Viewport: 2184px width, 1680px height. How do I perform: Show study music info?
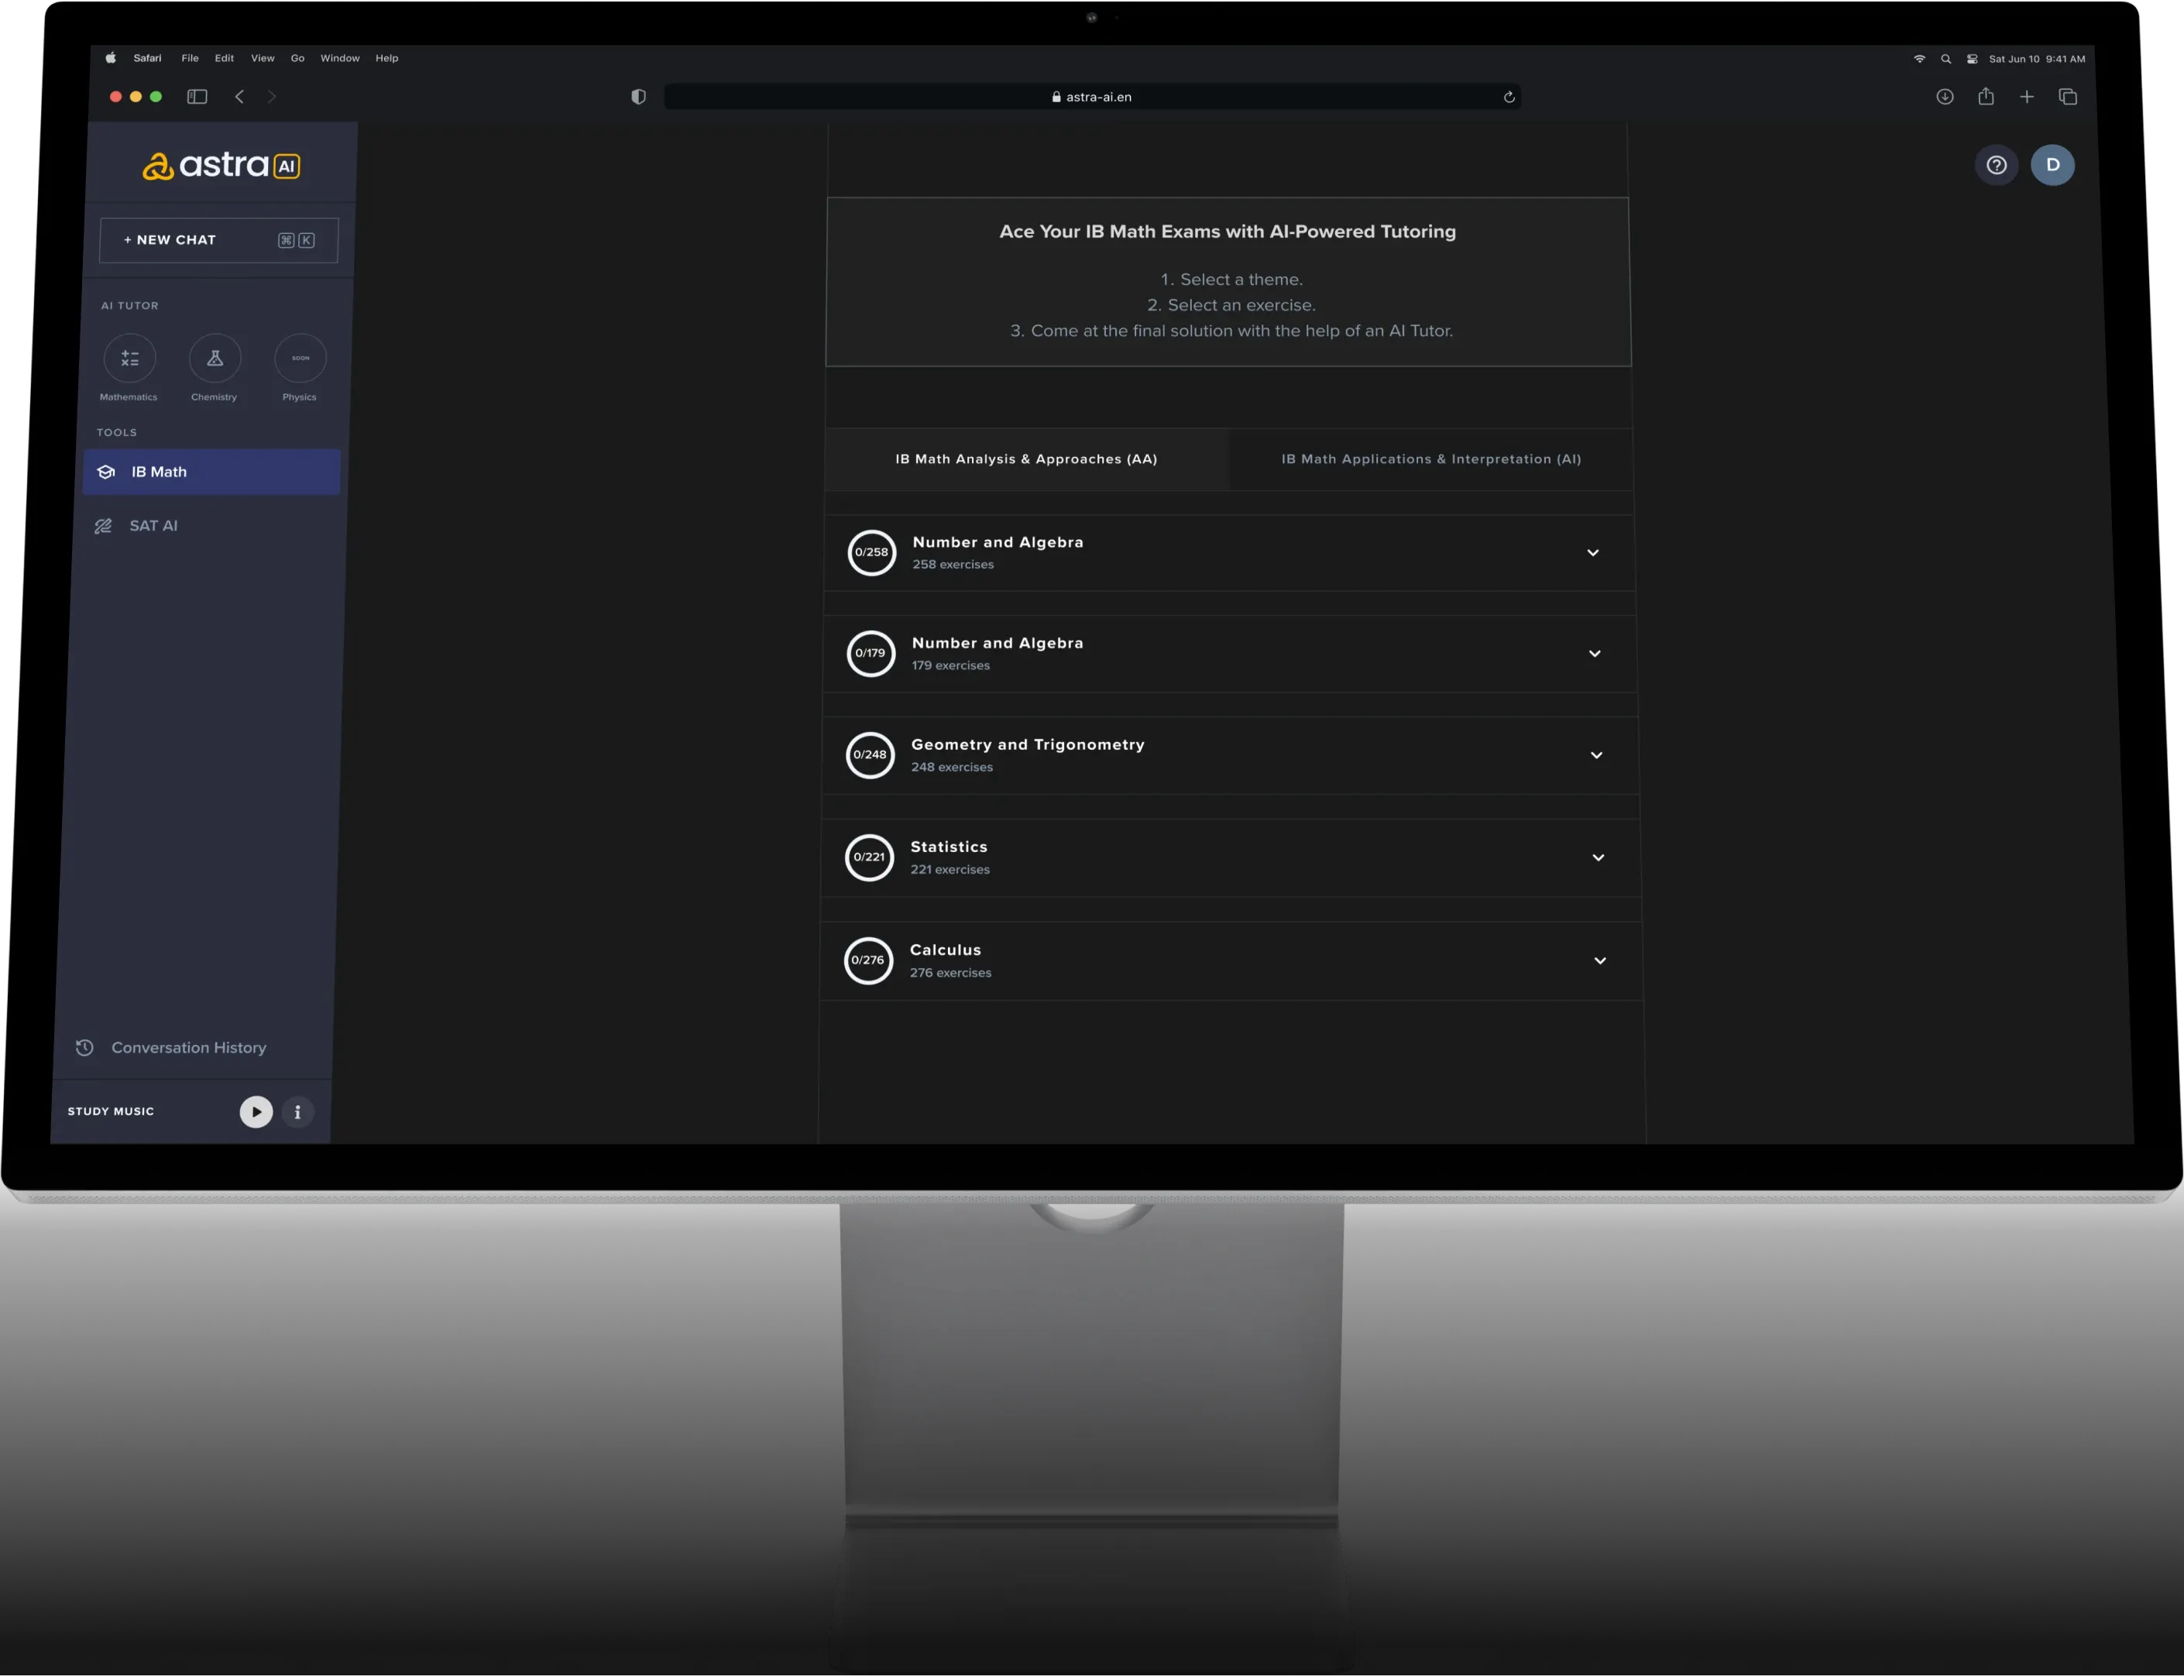pos(297,1112)
